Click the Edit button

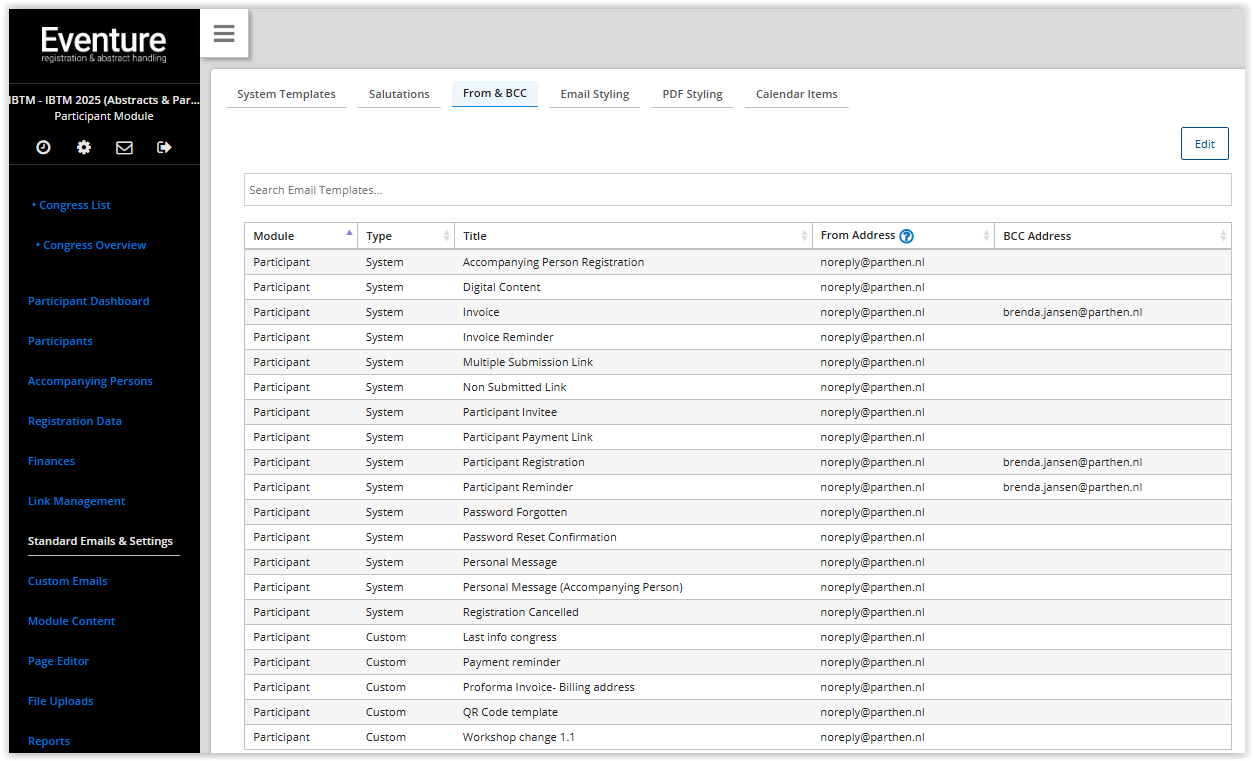pyautogui.click(x=1205, y=144)
